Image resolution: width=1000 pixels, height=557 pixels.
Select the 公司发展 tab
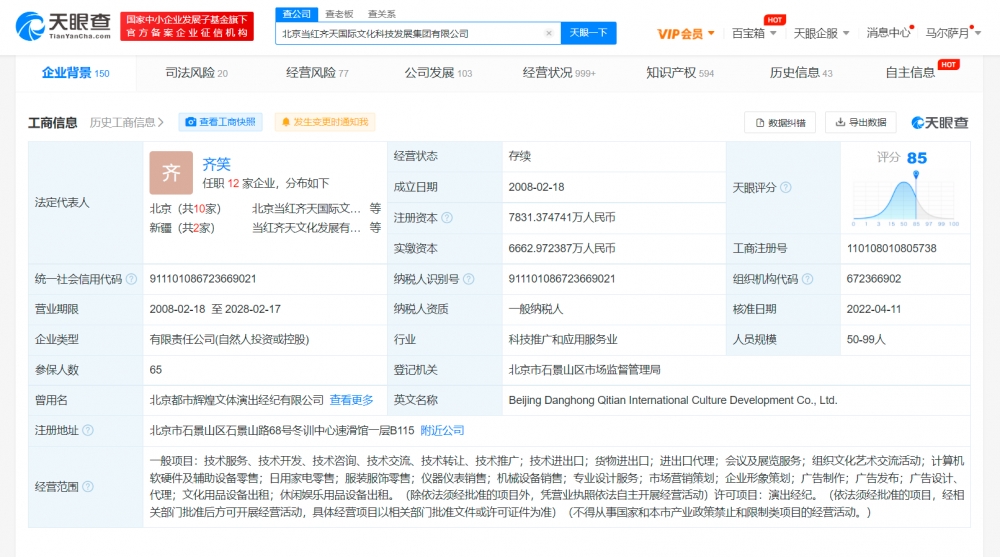[438, 73]
